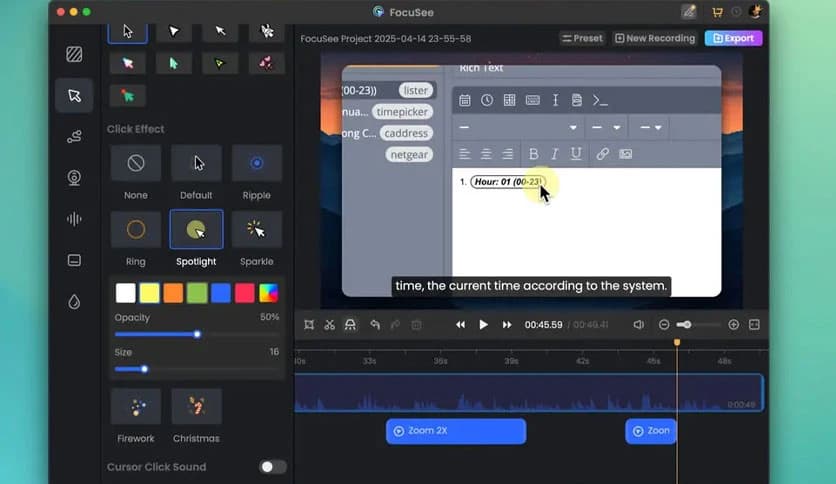Zoom out the timeline with minus icon

click(664, 325)
